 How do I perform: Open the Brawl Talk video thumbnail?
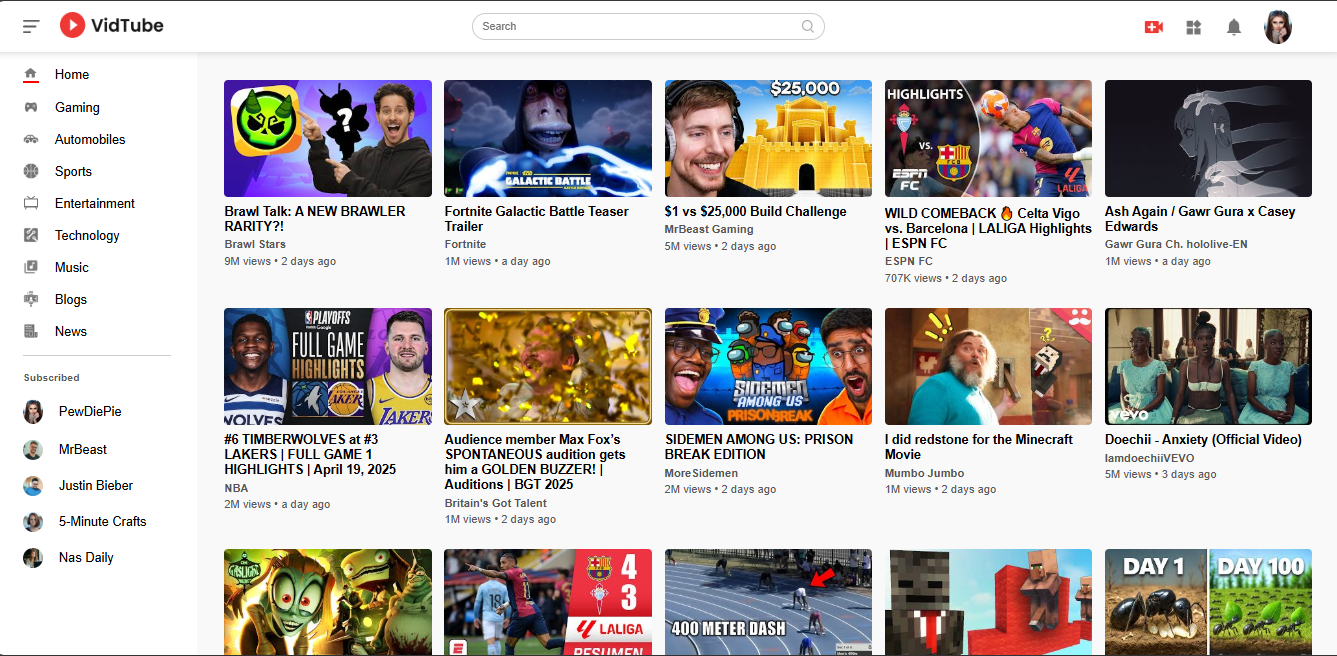click(328, 138)
